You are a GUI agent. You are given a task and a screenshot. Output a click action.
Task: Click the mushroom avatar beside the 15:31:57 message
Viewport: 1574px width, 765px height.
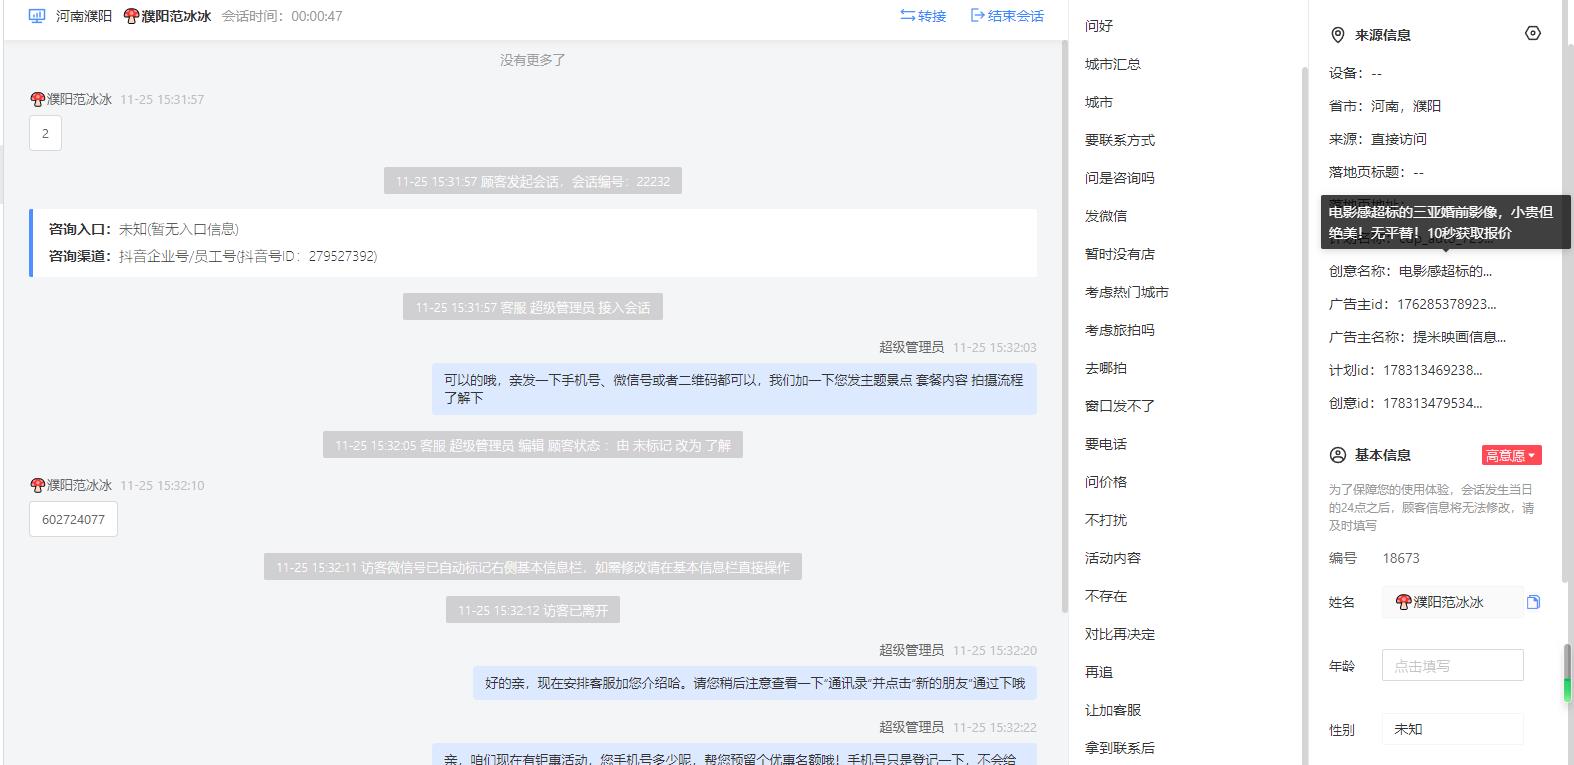38,99
